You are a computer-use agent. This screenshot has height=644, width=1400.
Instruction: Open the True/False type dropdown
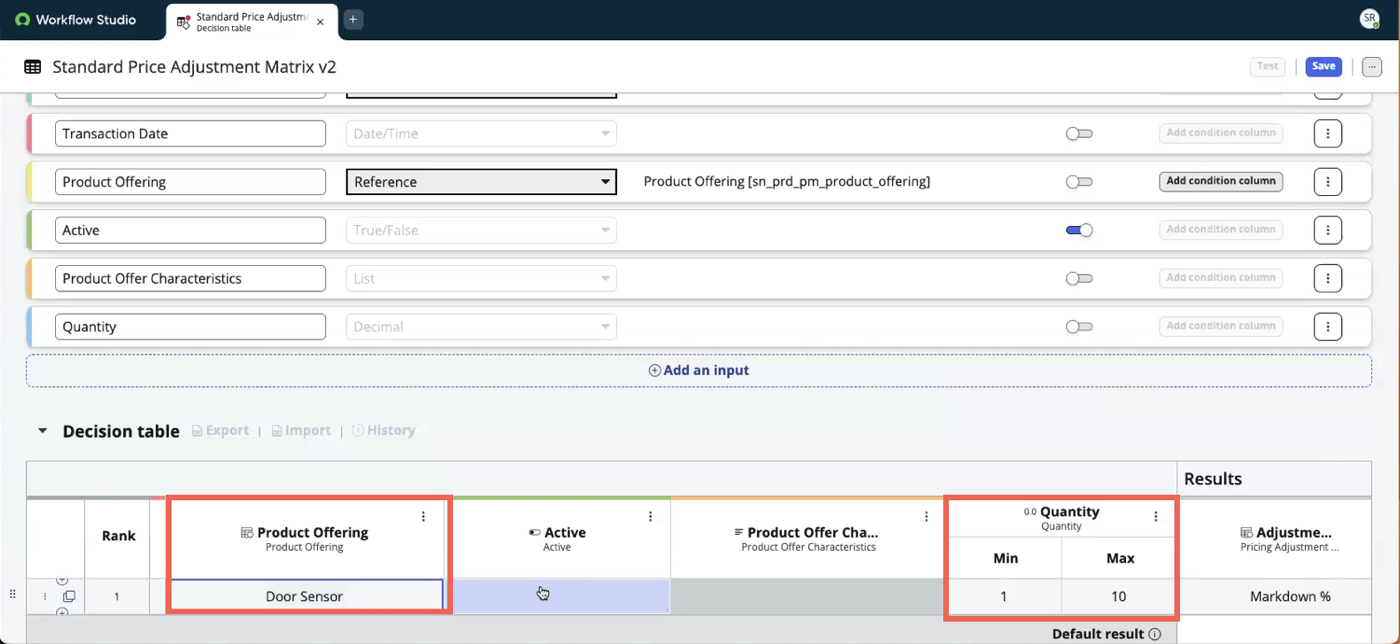tap(481, 230)
